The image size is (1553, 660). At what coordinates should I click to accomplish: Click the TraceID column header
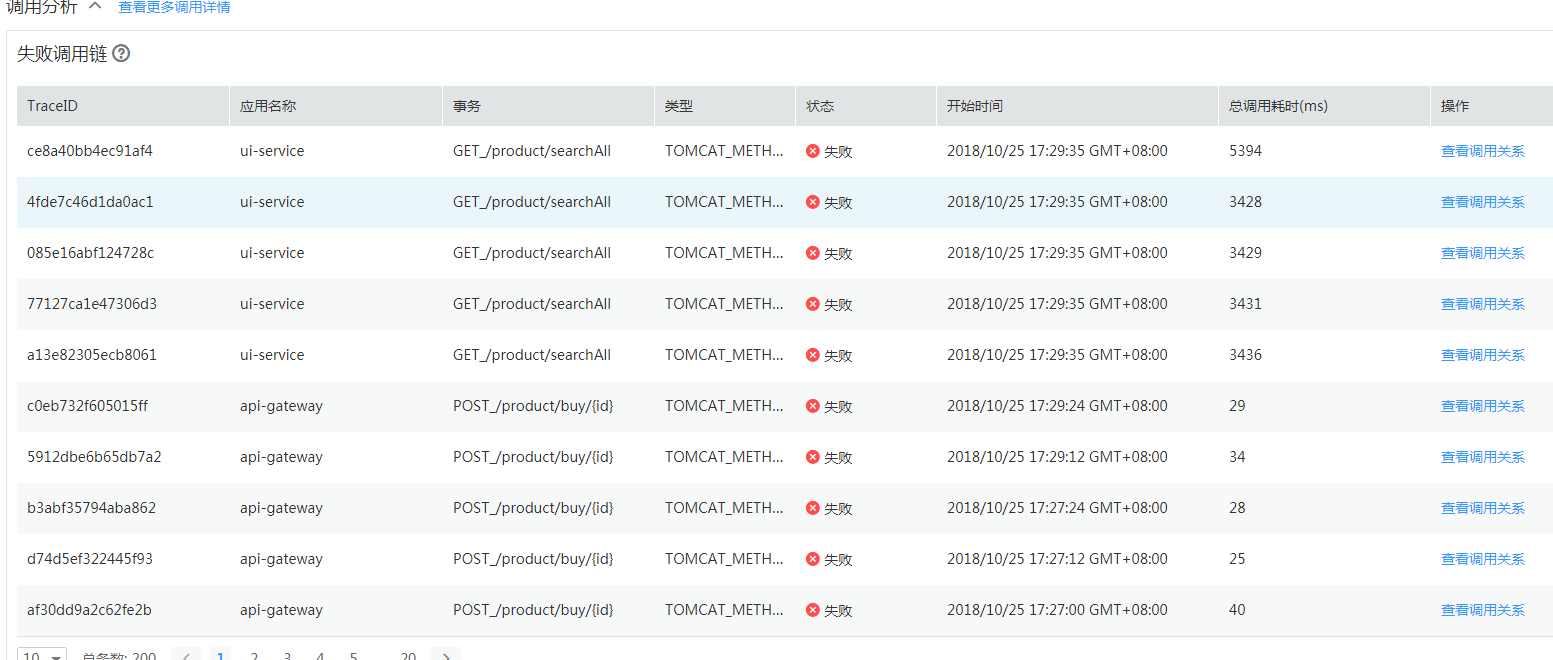click(x=123, y=106)
